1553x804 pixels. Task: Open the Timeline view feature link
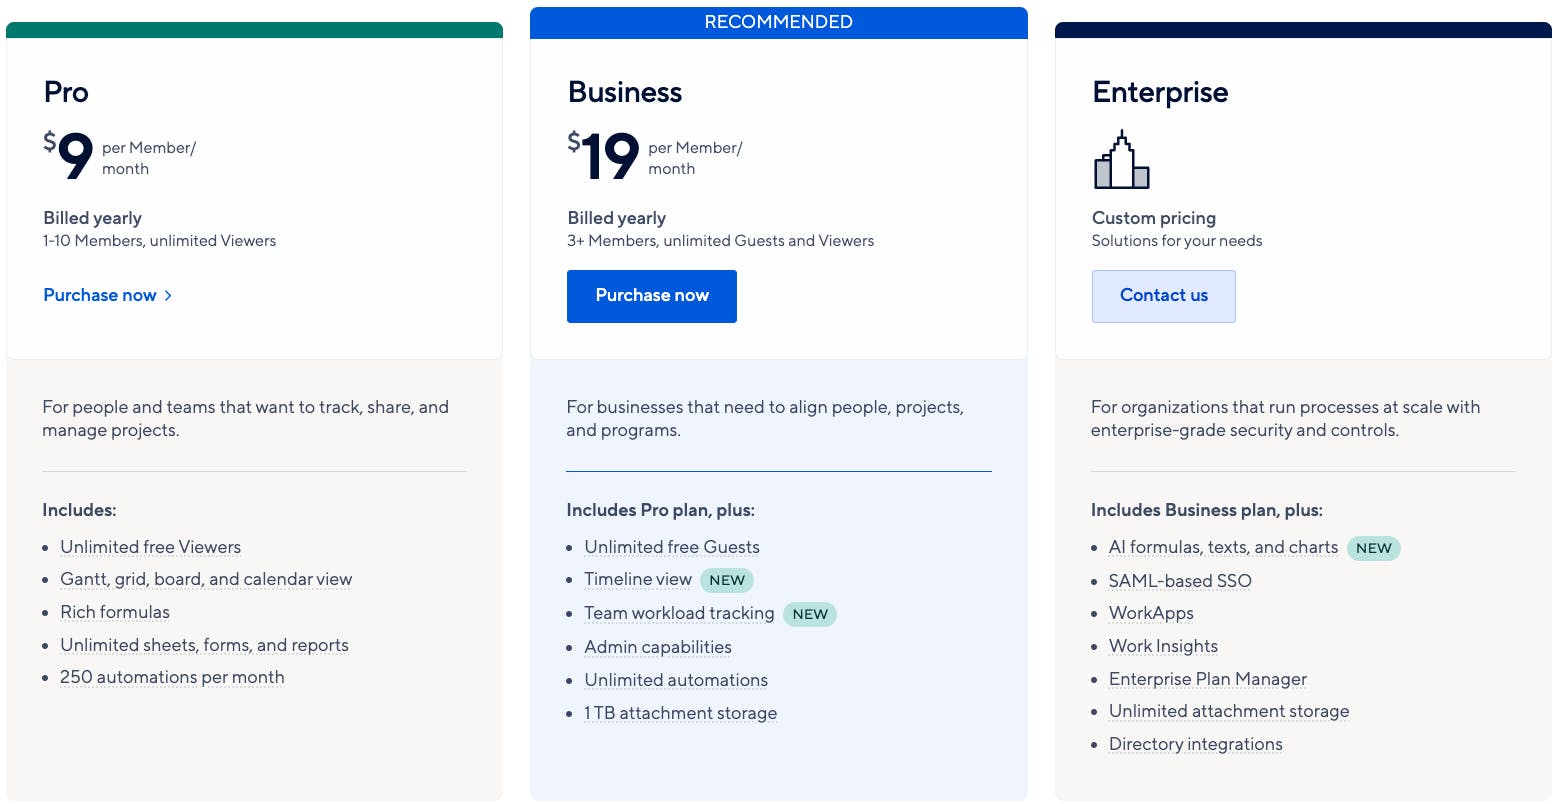638,580
